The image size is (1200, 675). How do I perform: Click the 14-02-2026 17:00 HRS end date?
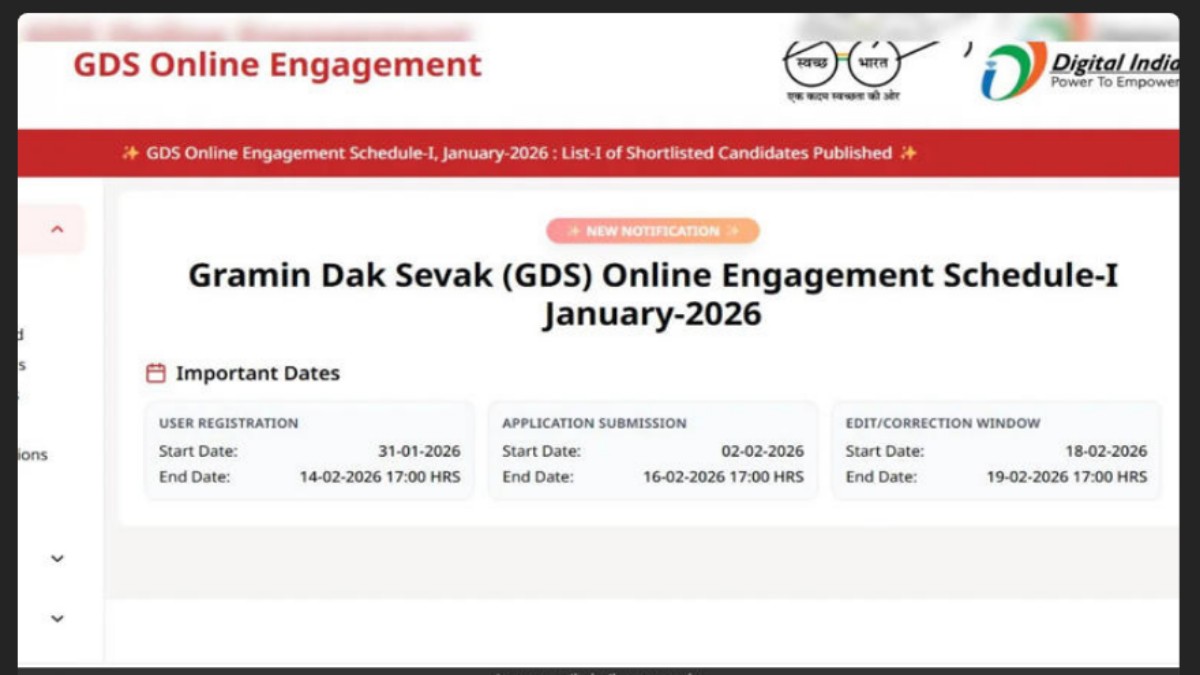click(x=380, y=477)
